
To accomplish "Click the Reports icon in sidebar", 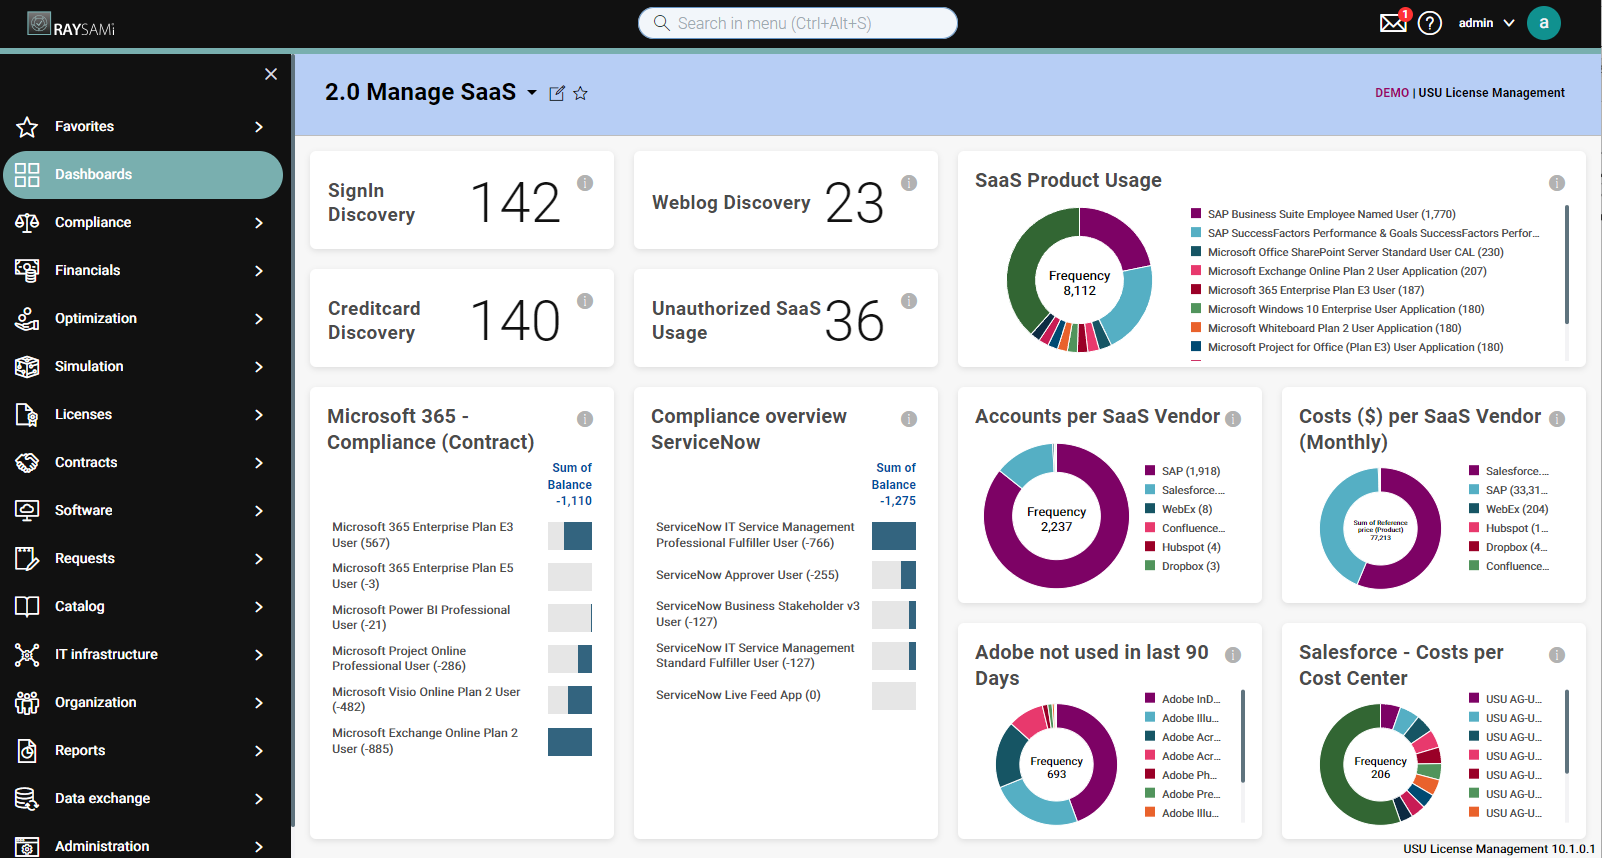I will pyautogui.click(x=27, y=751).
